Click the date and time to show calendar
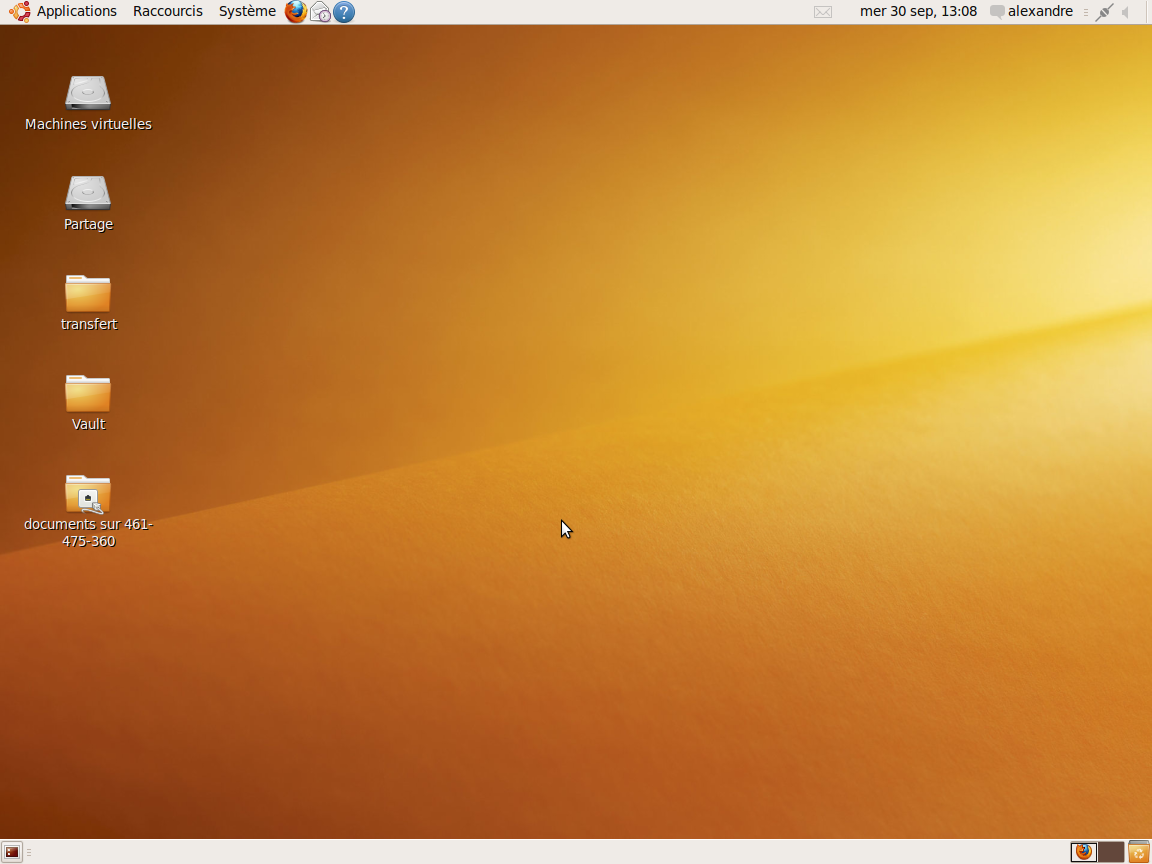The height and width of the screenshot is (864, 1152). (x=918, y=12)
